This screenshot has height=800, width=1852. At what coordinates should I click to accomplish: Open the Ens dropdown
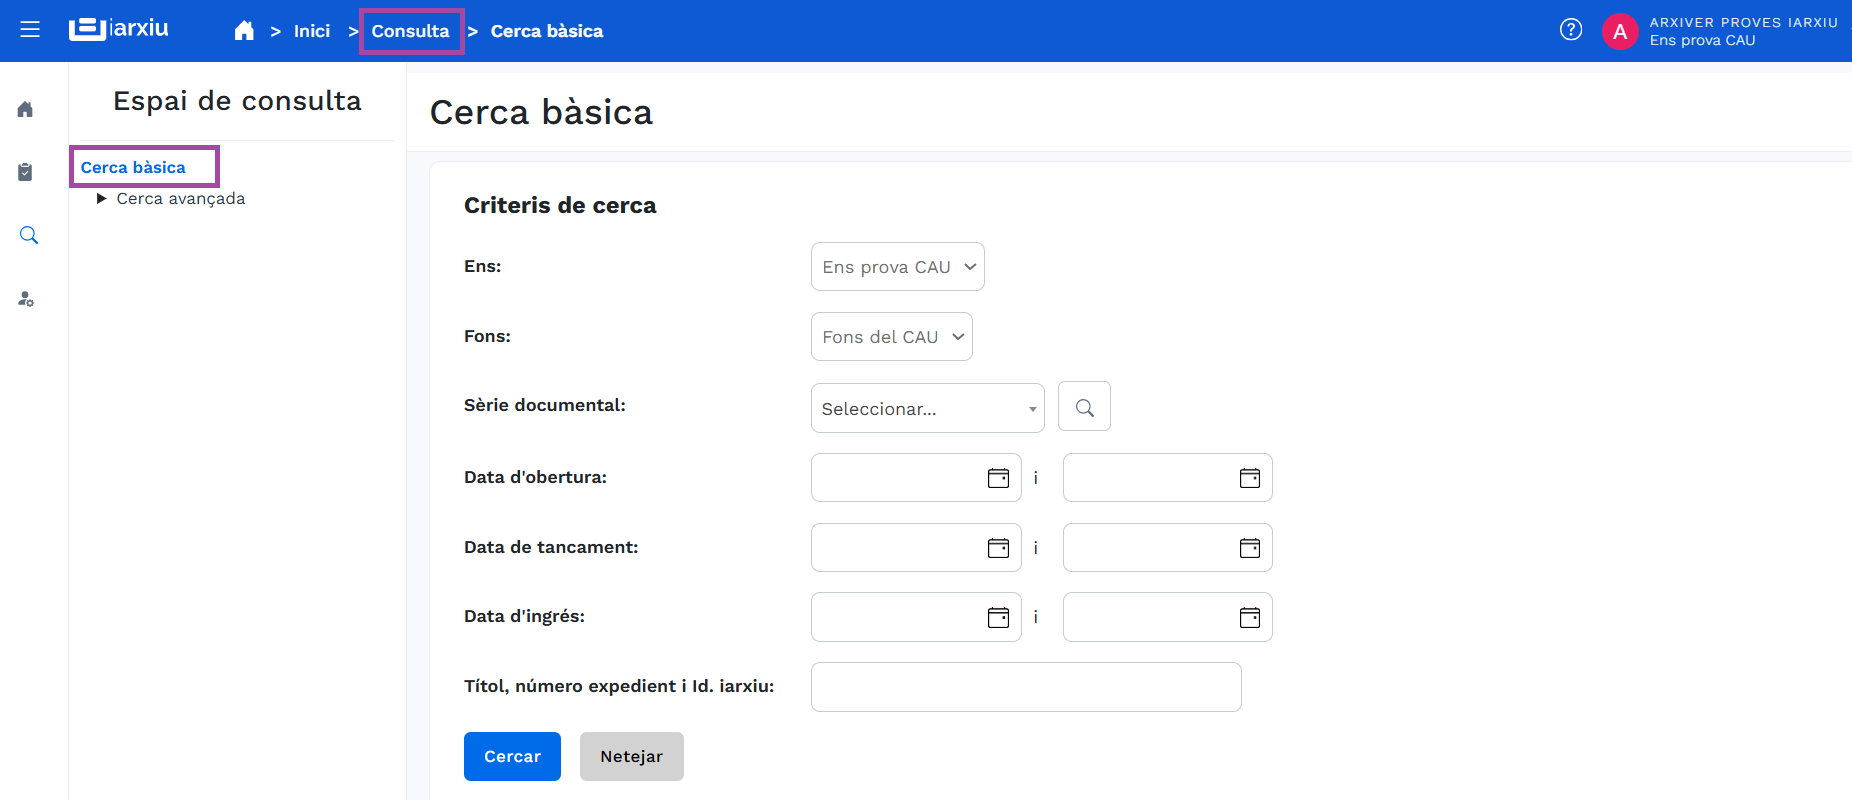tap(898, 267)
